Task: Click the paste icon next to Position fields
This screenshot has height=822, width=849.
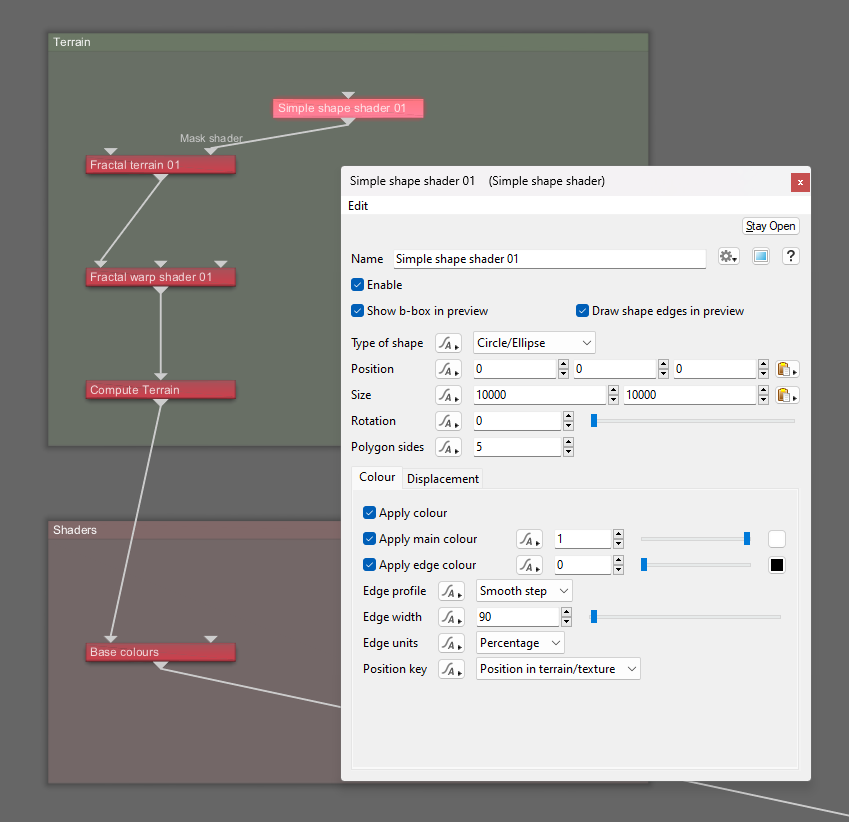Action: [x=787, y=368]
